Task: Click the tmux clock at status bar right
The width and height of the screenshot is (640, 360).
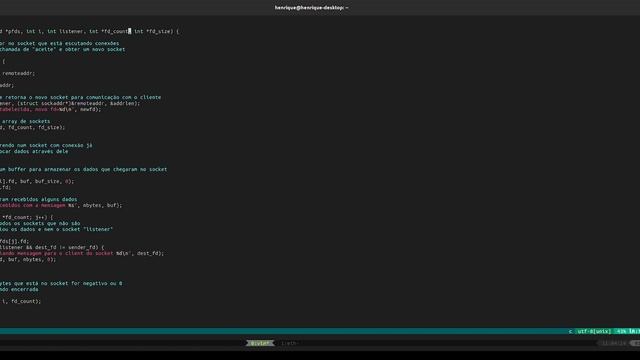Action: [x=614, y=343]
